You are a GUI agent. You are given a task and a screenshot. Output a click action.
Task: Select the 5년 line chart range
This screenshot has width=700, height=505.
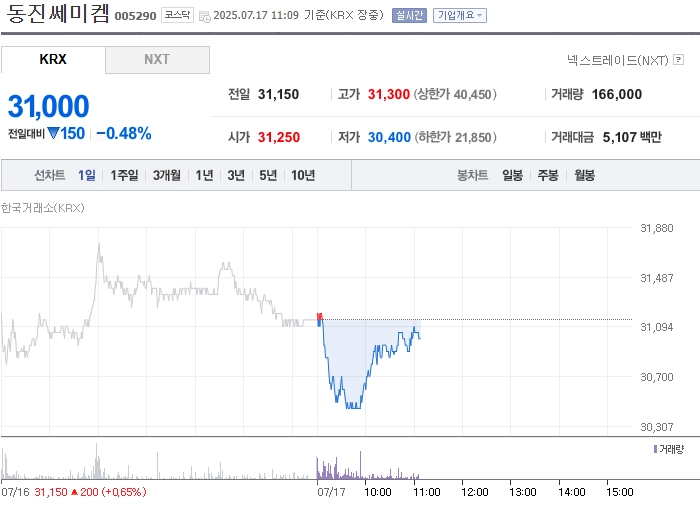pos(268,175)
